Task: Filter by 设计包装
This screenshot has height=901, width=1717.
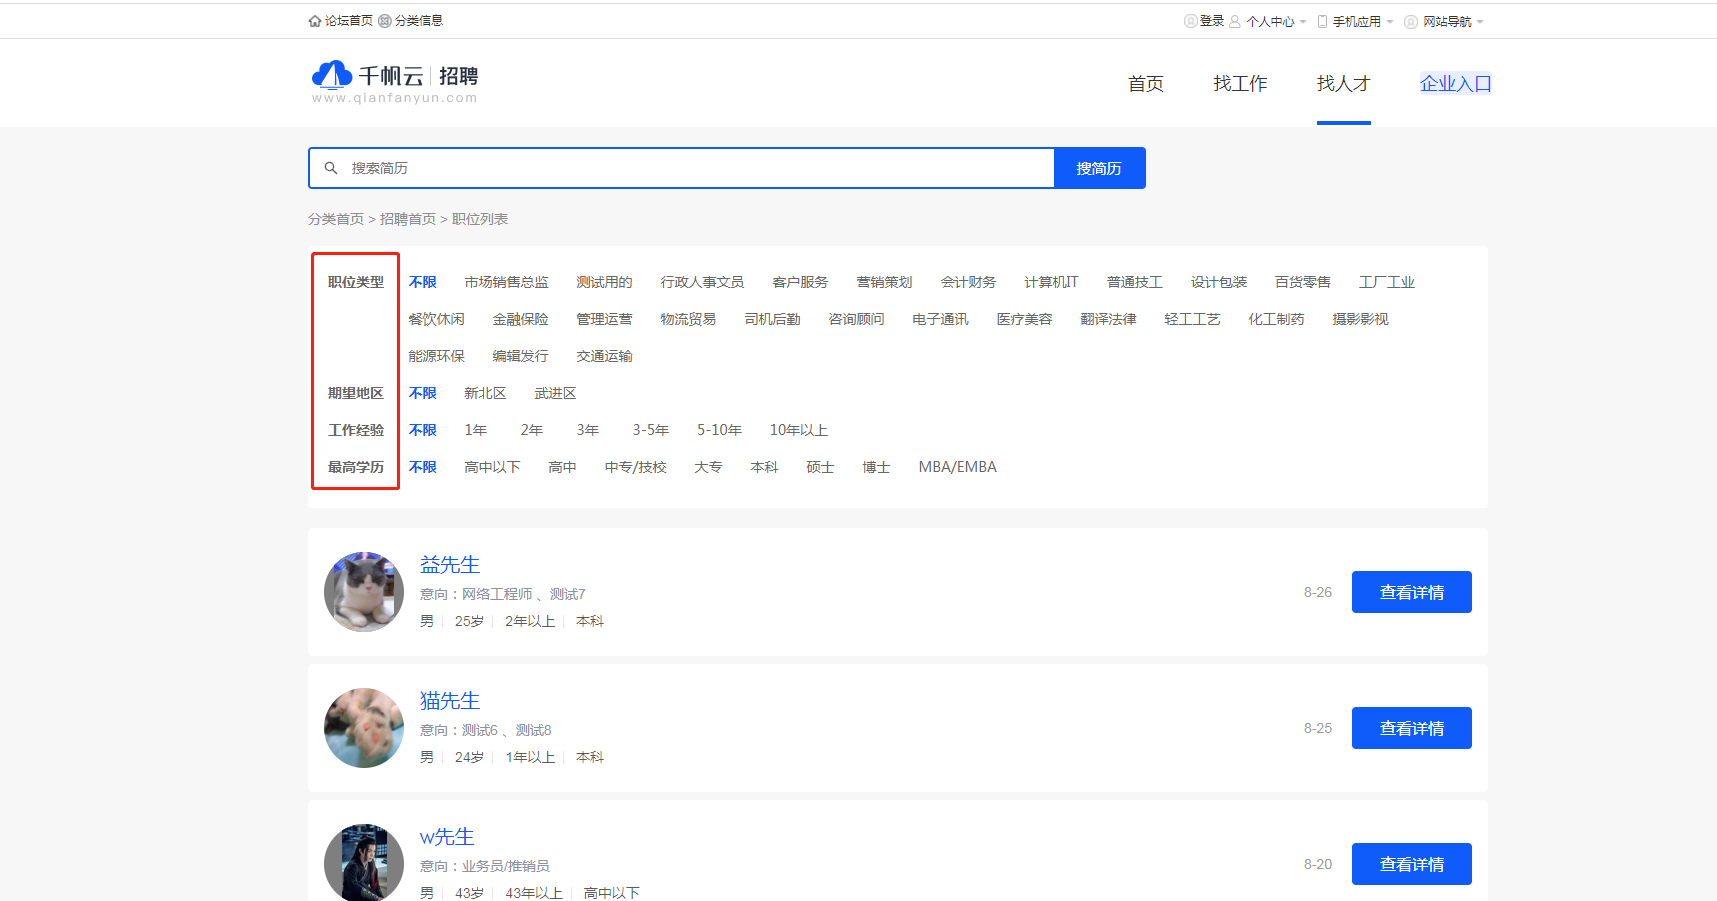Action: [1219, 282]
